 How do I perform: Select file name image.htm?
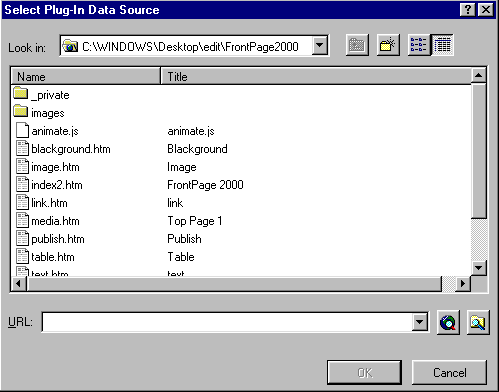(55, 167)
